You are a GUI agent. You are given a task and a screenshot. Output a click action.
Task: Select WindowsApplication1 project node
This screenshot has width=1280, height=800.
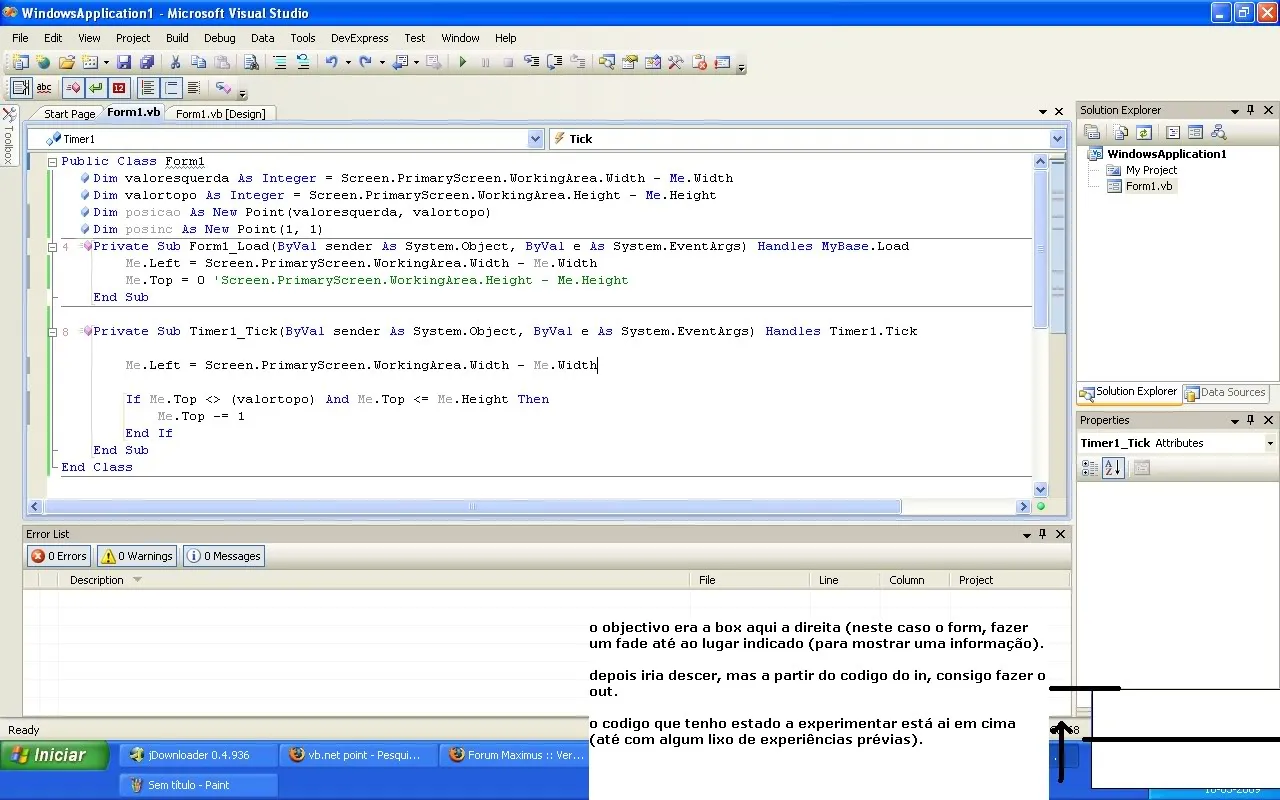pyautogui.click(x=1166, y=154)
